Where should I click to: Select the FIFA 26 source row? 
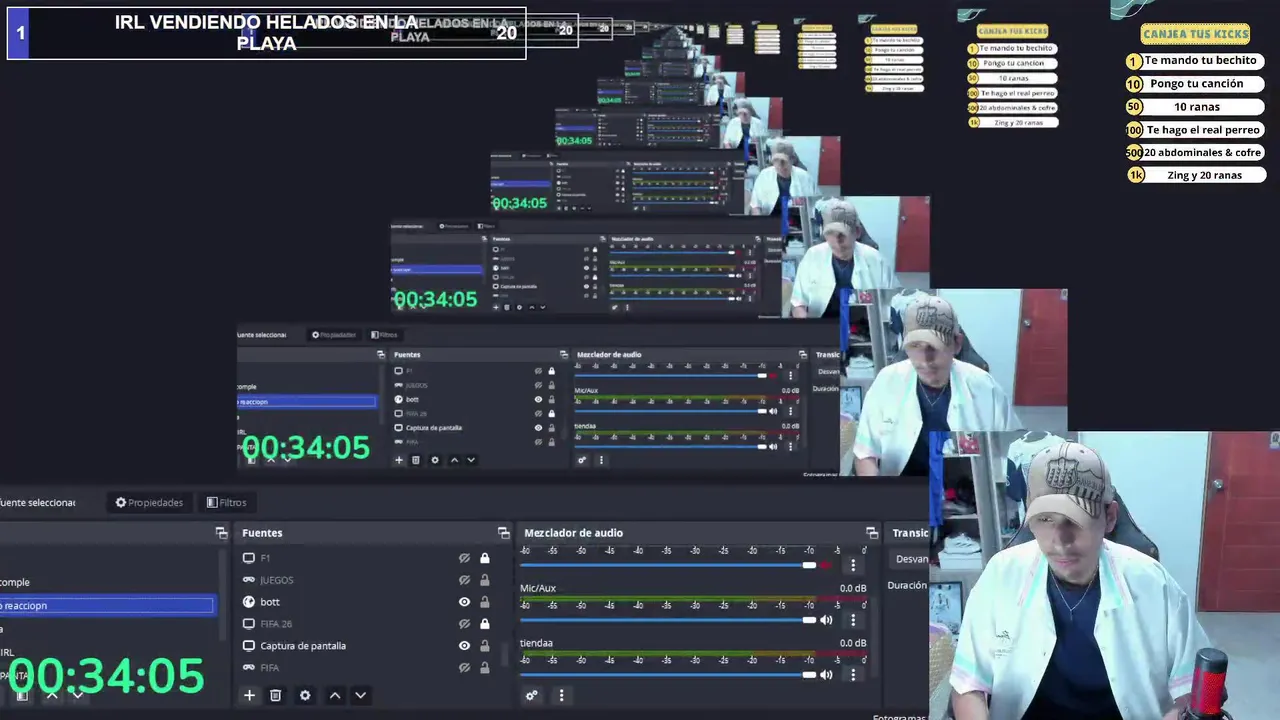coord(368,624)
